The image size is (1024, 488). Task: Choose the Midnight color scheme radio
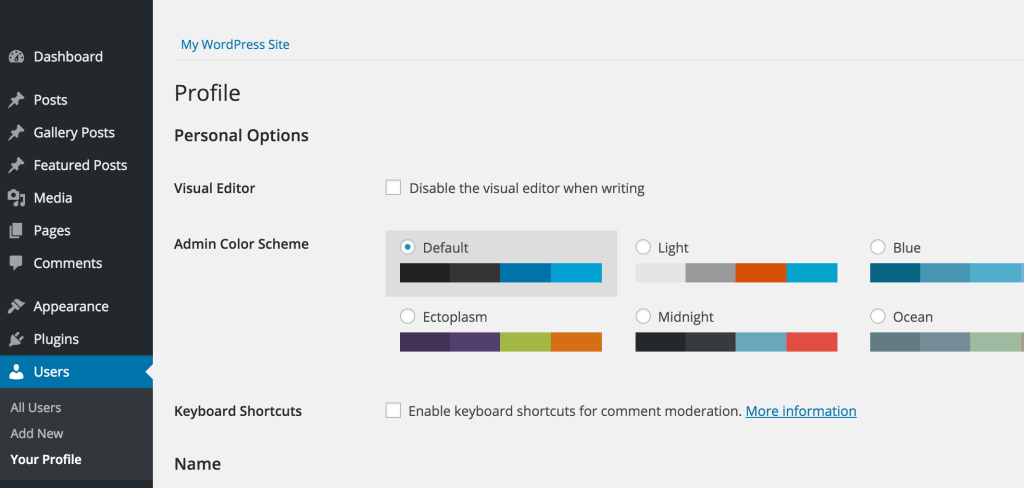[643, 316]
